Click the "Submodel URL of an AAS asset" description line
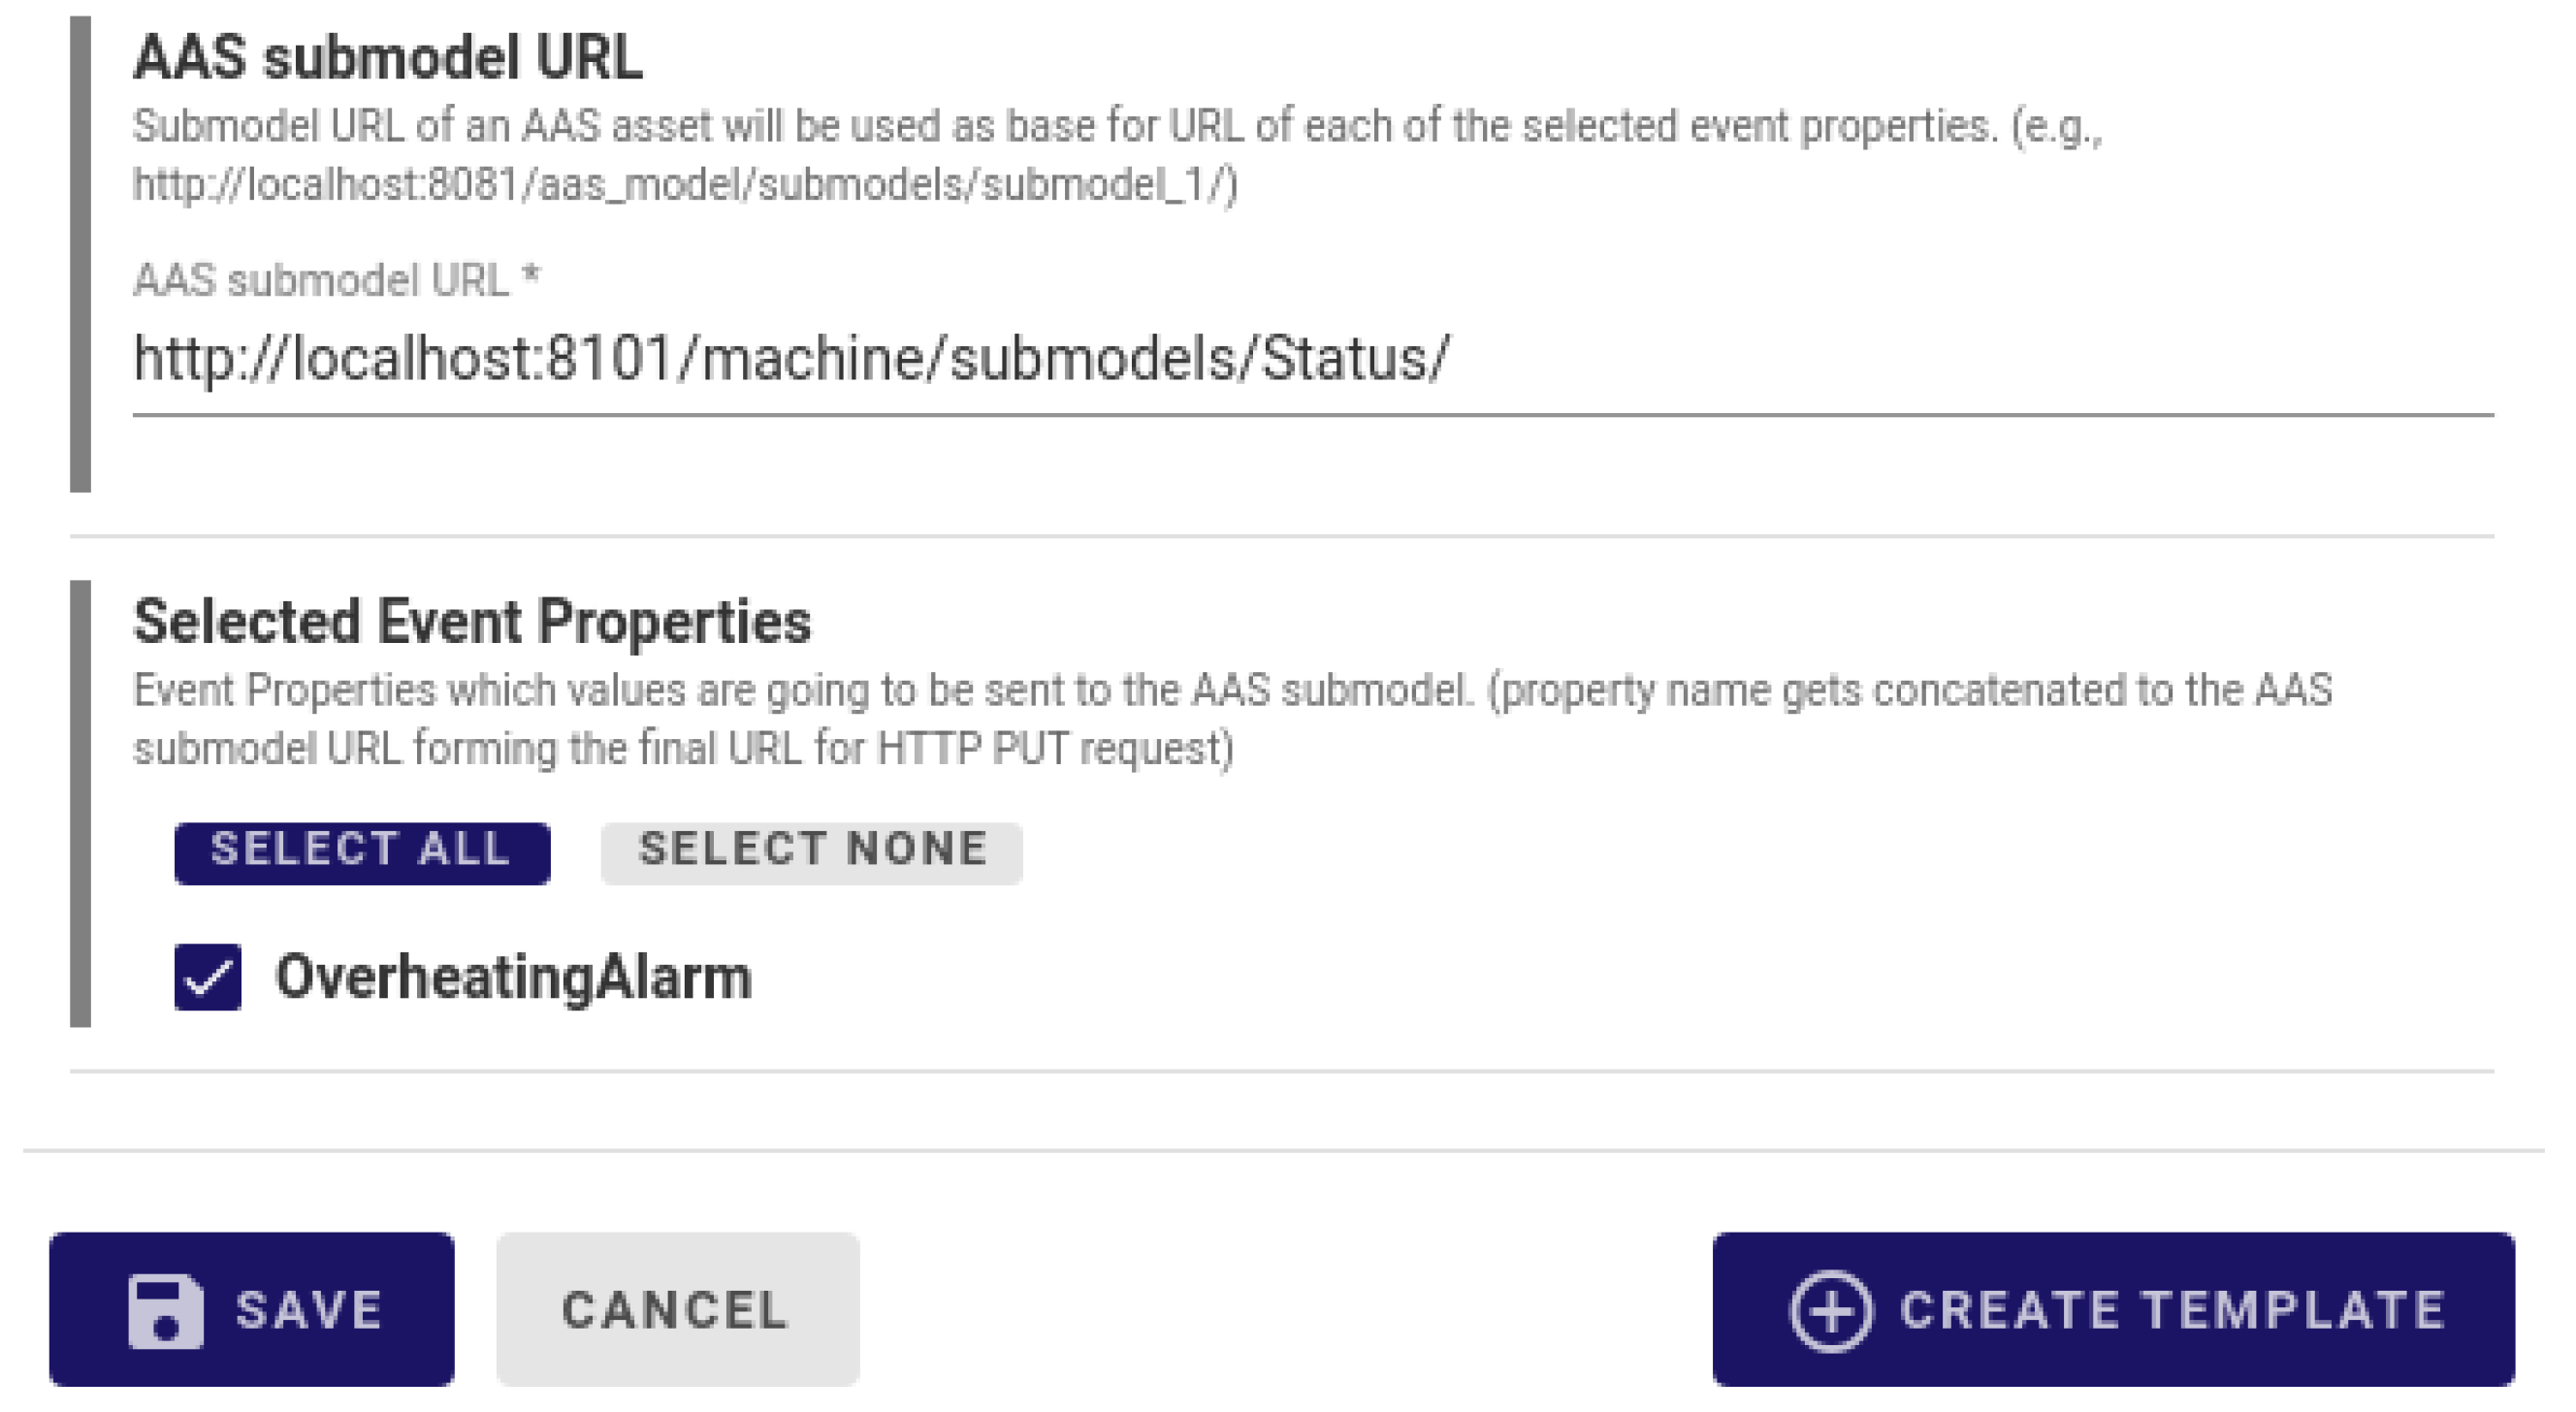The width and height of the screenshot is (2576, 1412). click(x=1117, y=127)
